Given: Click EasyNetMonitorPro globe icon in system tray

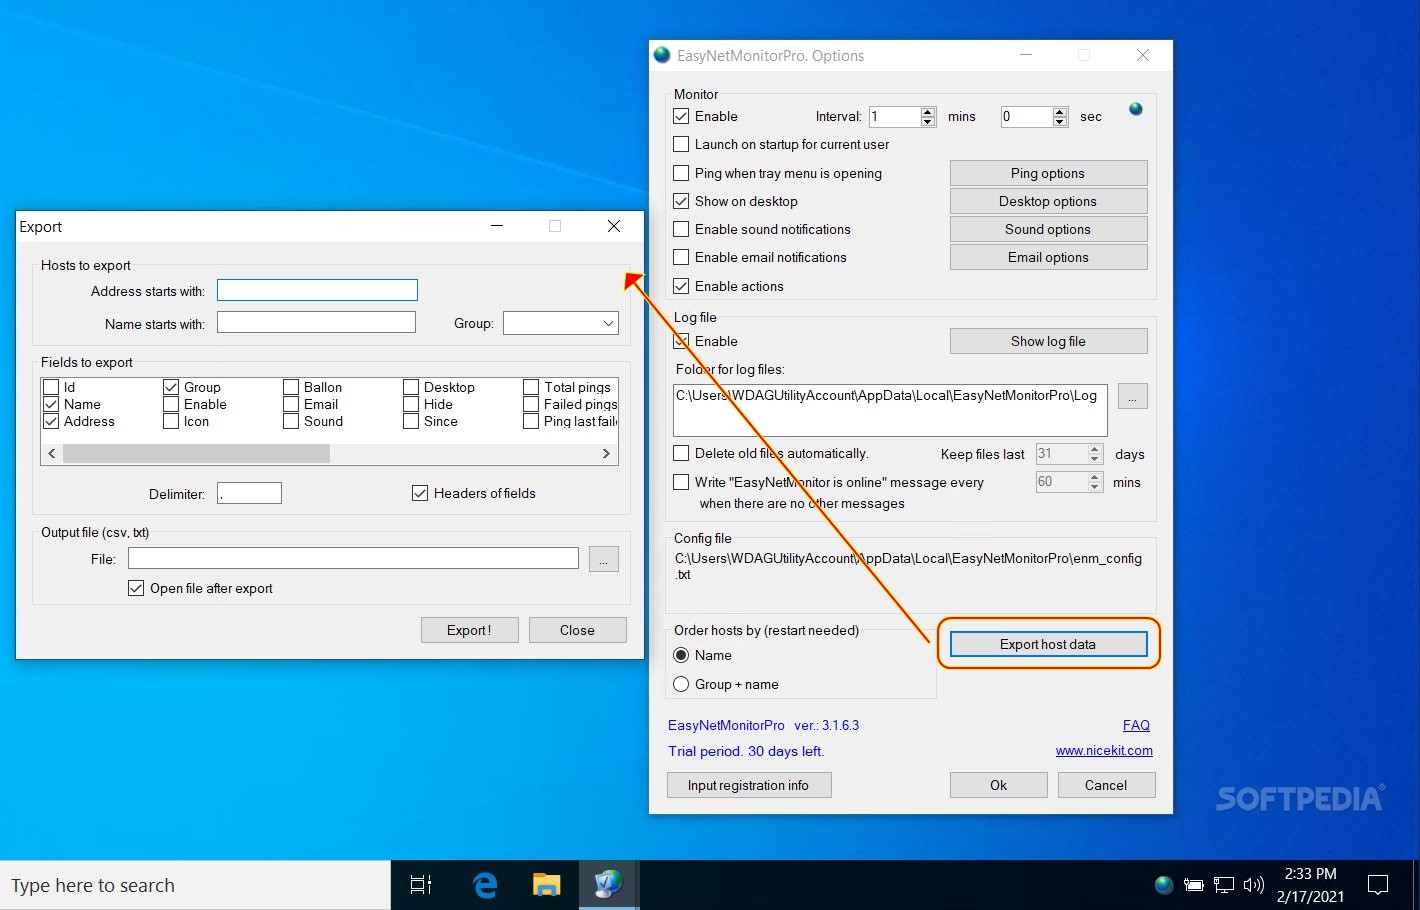Looking at the screenshot, I should coord(1163,884).
